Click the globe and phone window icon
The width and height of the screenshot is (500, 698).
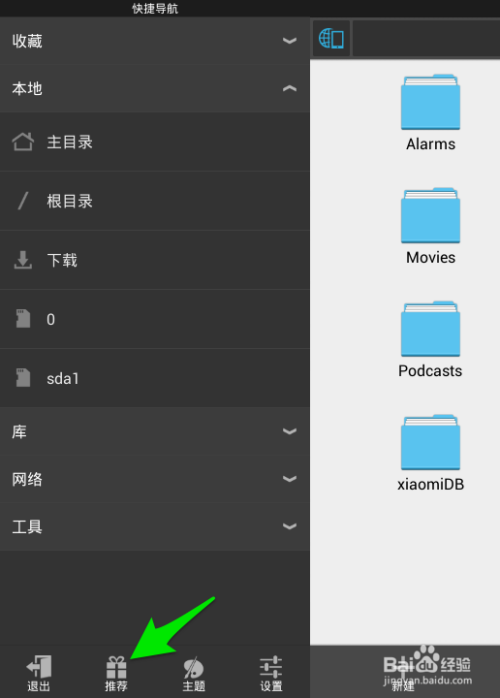(x=331, y=38)
